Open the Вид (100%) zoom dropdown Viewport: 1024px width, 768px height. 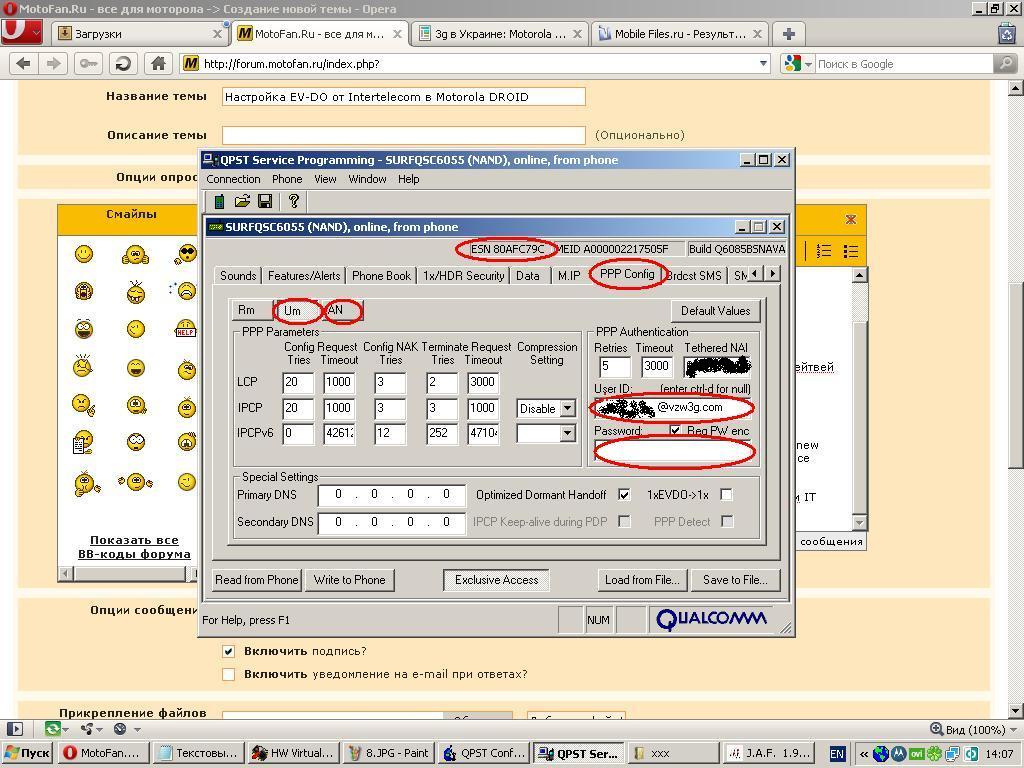click(1013, 729)
